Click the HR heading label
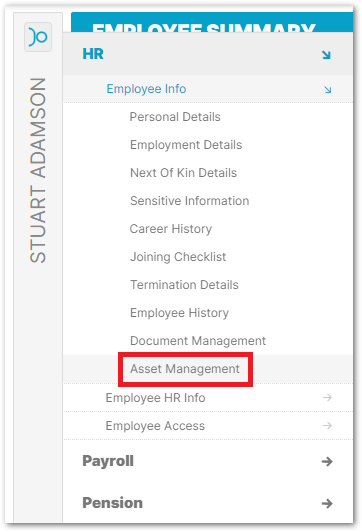362x532 pixels. 93,54
